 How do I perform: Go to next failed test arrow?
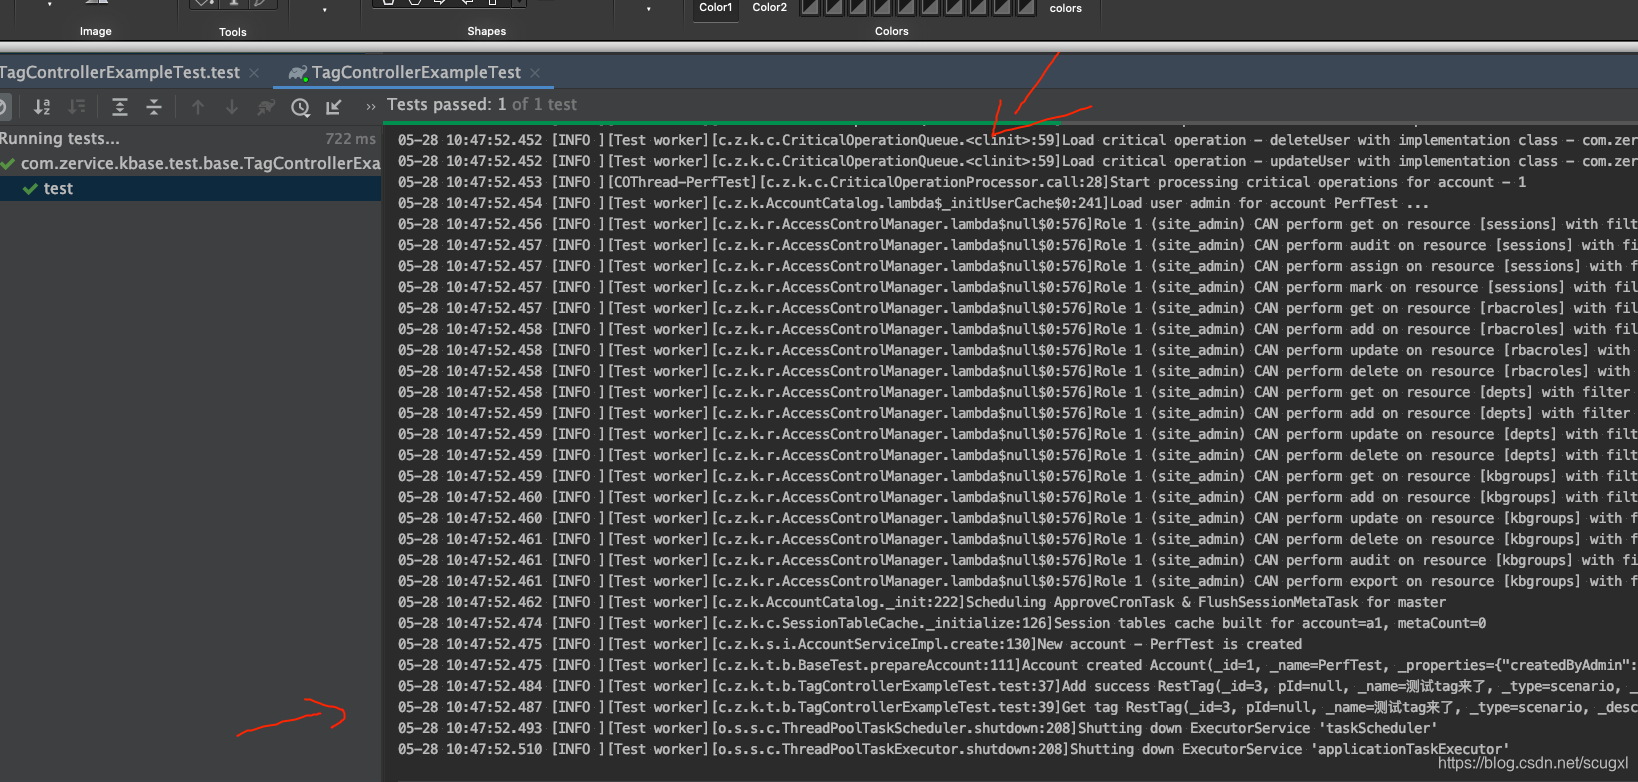(x=232, y=107)
